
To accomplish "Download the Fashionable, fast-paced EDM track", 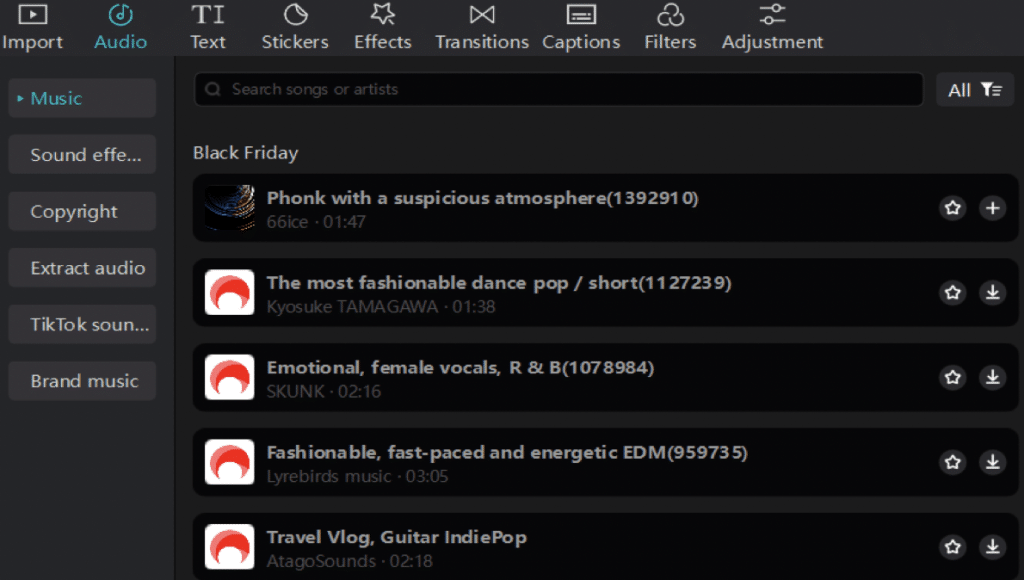I will [993, 462].
